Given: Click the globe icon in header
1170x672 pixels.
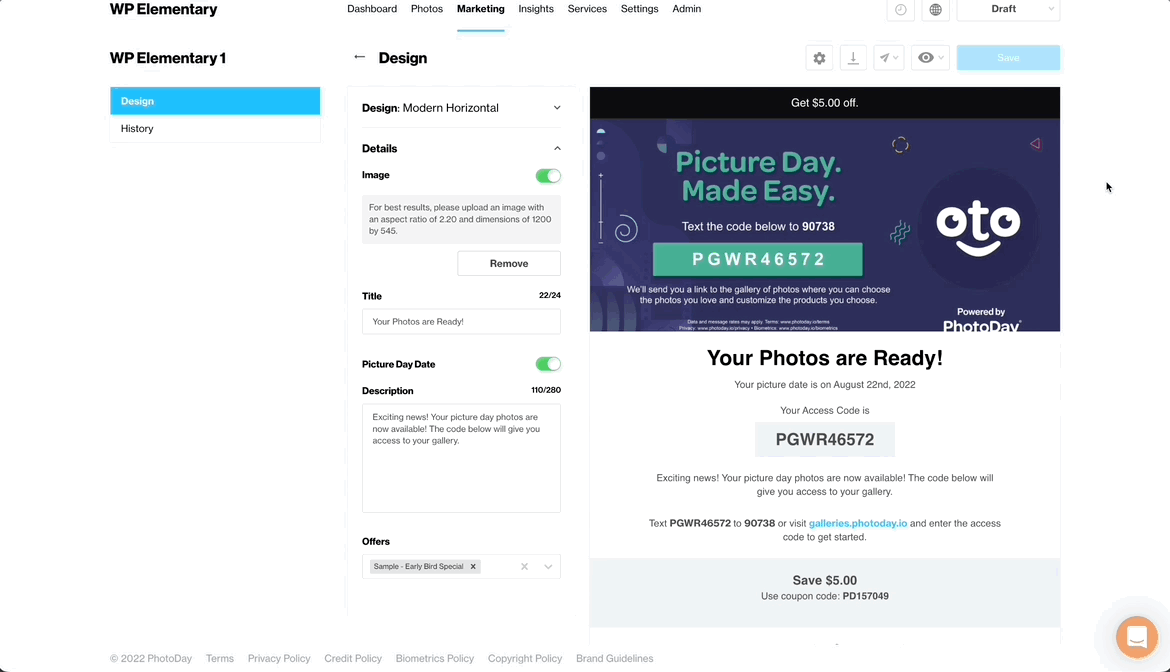Looking at the screenshot, I should click(x=935, y=9).
